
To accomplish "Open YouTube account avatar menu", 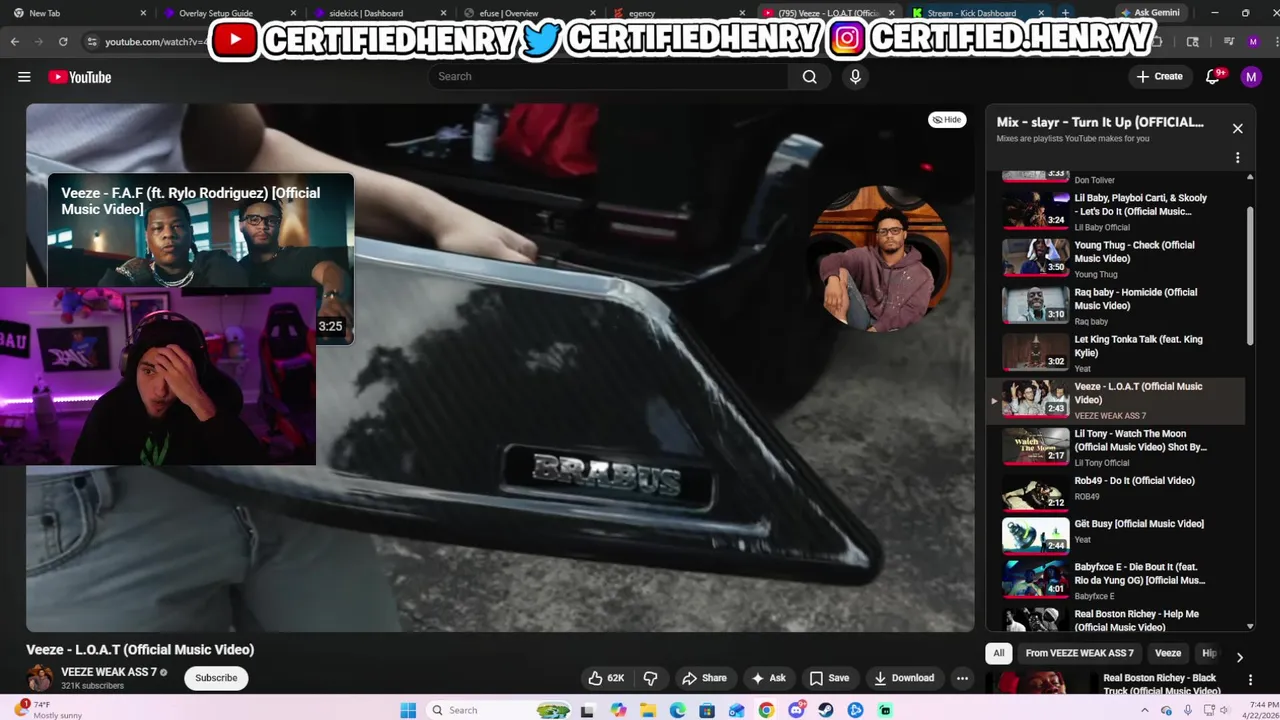I will click(1251, 77).
